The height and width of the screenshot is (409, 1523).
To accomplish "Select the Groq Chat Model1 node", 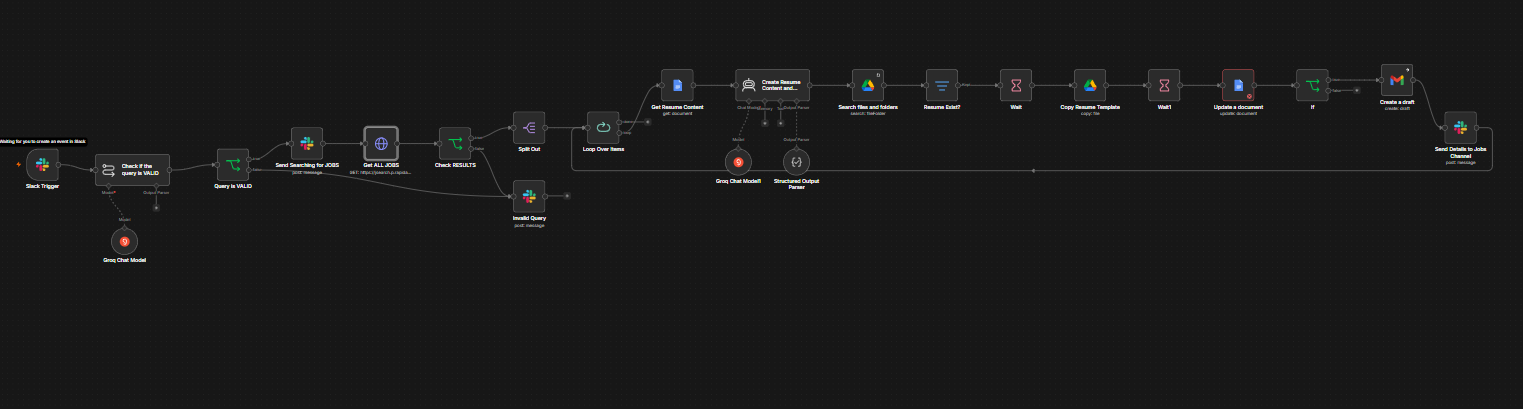I will (x=739, y=160).
